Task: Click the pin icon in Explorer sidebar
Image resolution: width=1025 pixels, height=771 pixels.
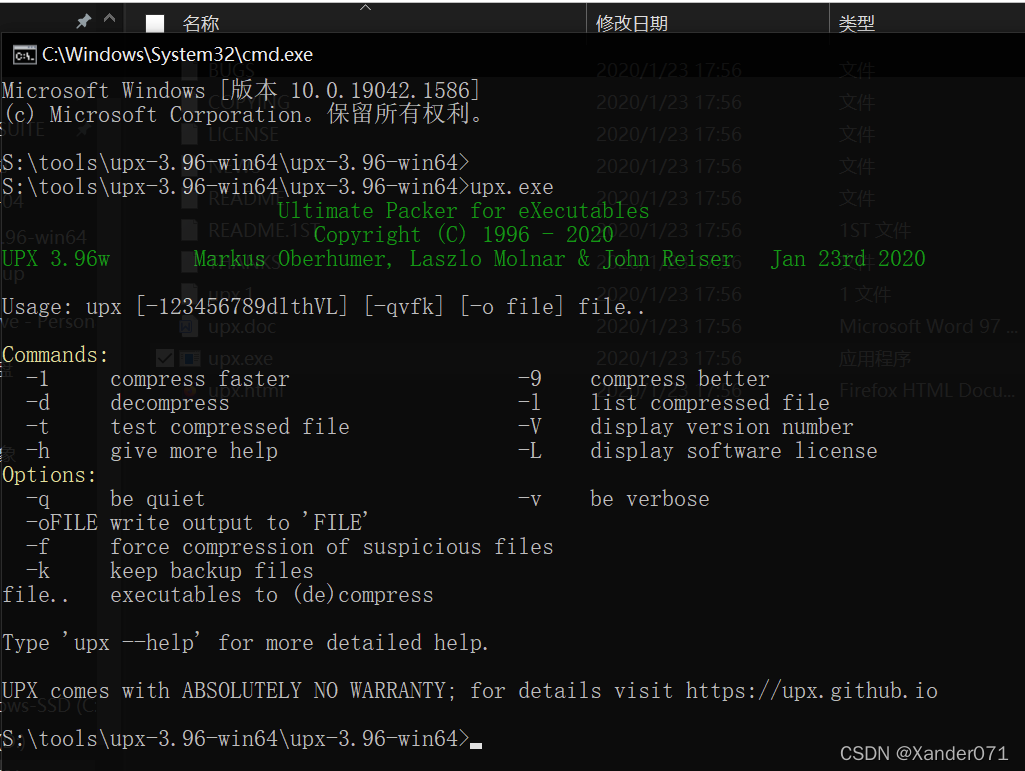Action: [83, 22]
